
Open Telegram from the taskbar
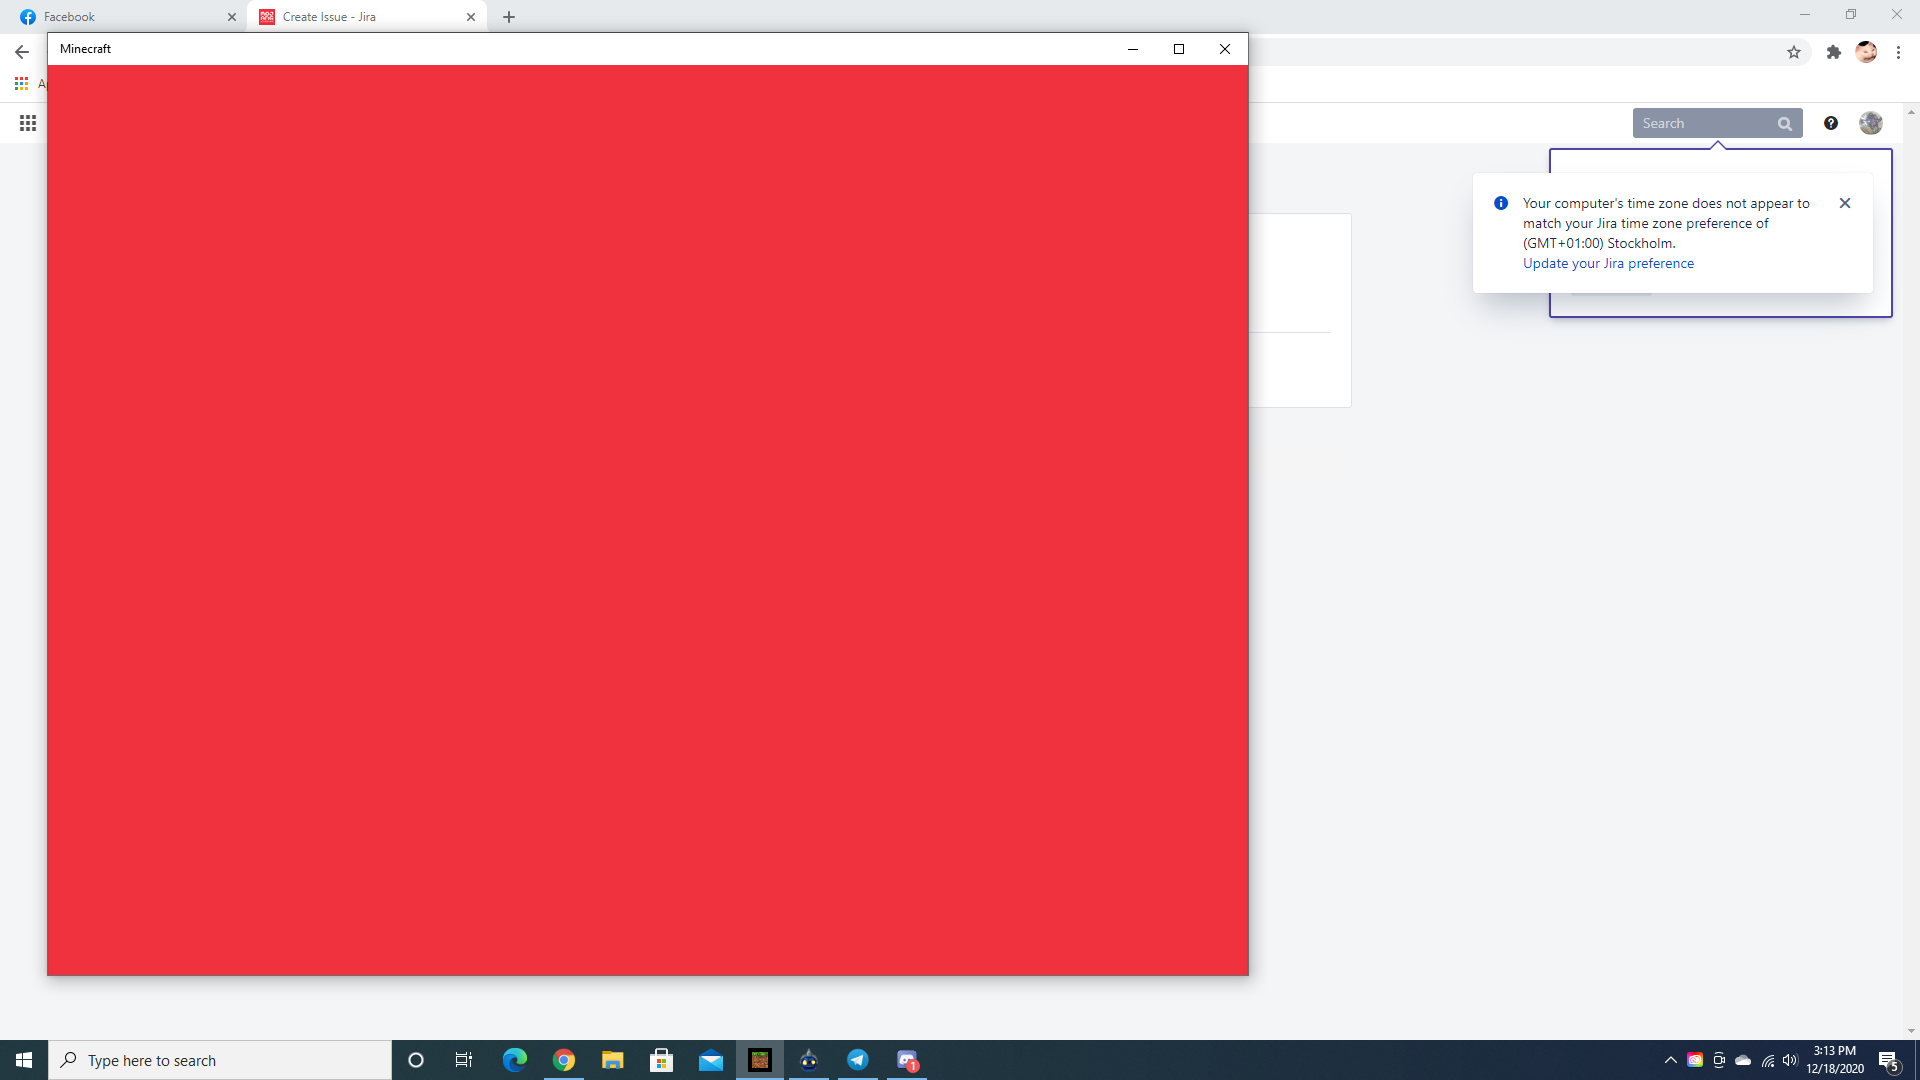pyautogui.click(x=857, y=1060)
